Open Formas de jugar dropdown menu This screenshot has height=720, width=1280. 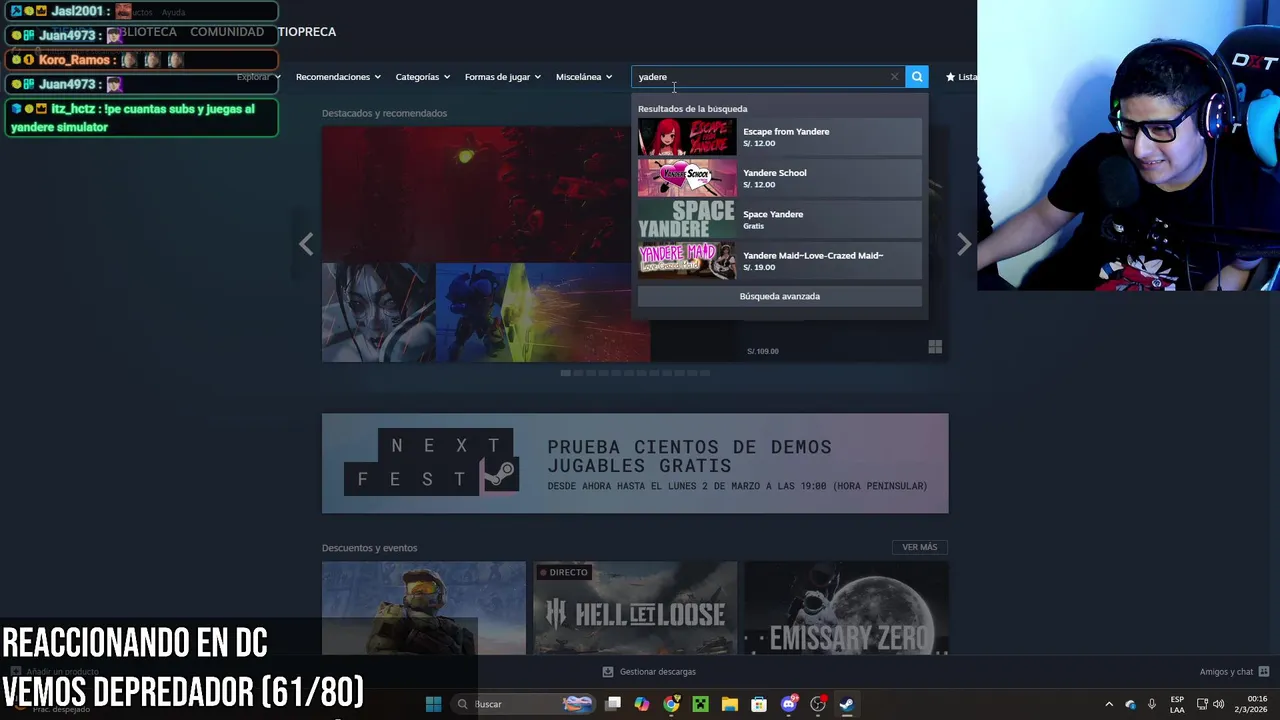pyautogui.click(x=502, y=77)
